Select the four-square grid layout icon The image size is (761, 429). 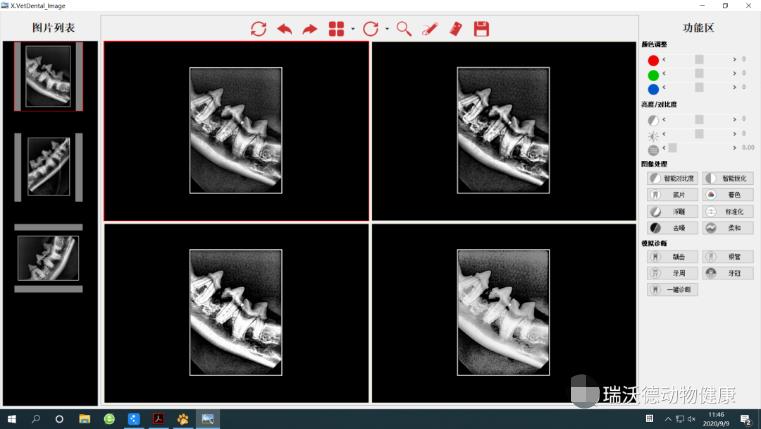coord(336,29)
